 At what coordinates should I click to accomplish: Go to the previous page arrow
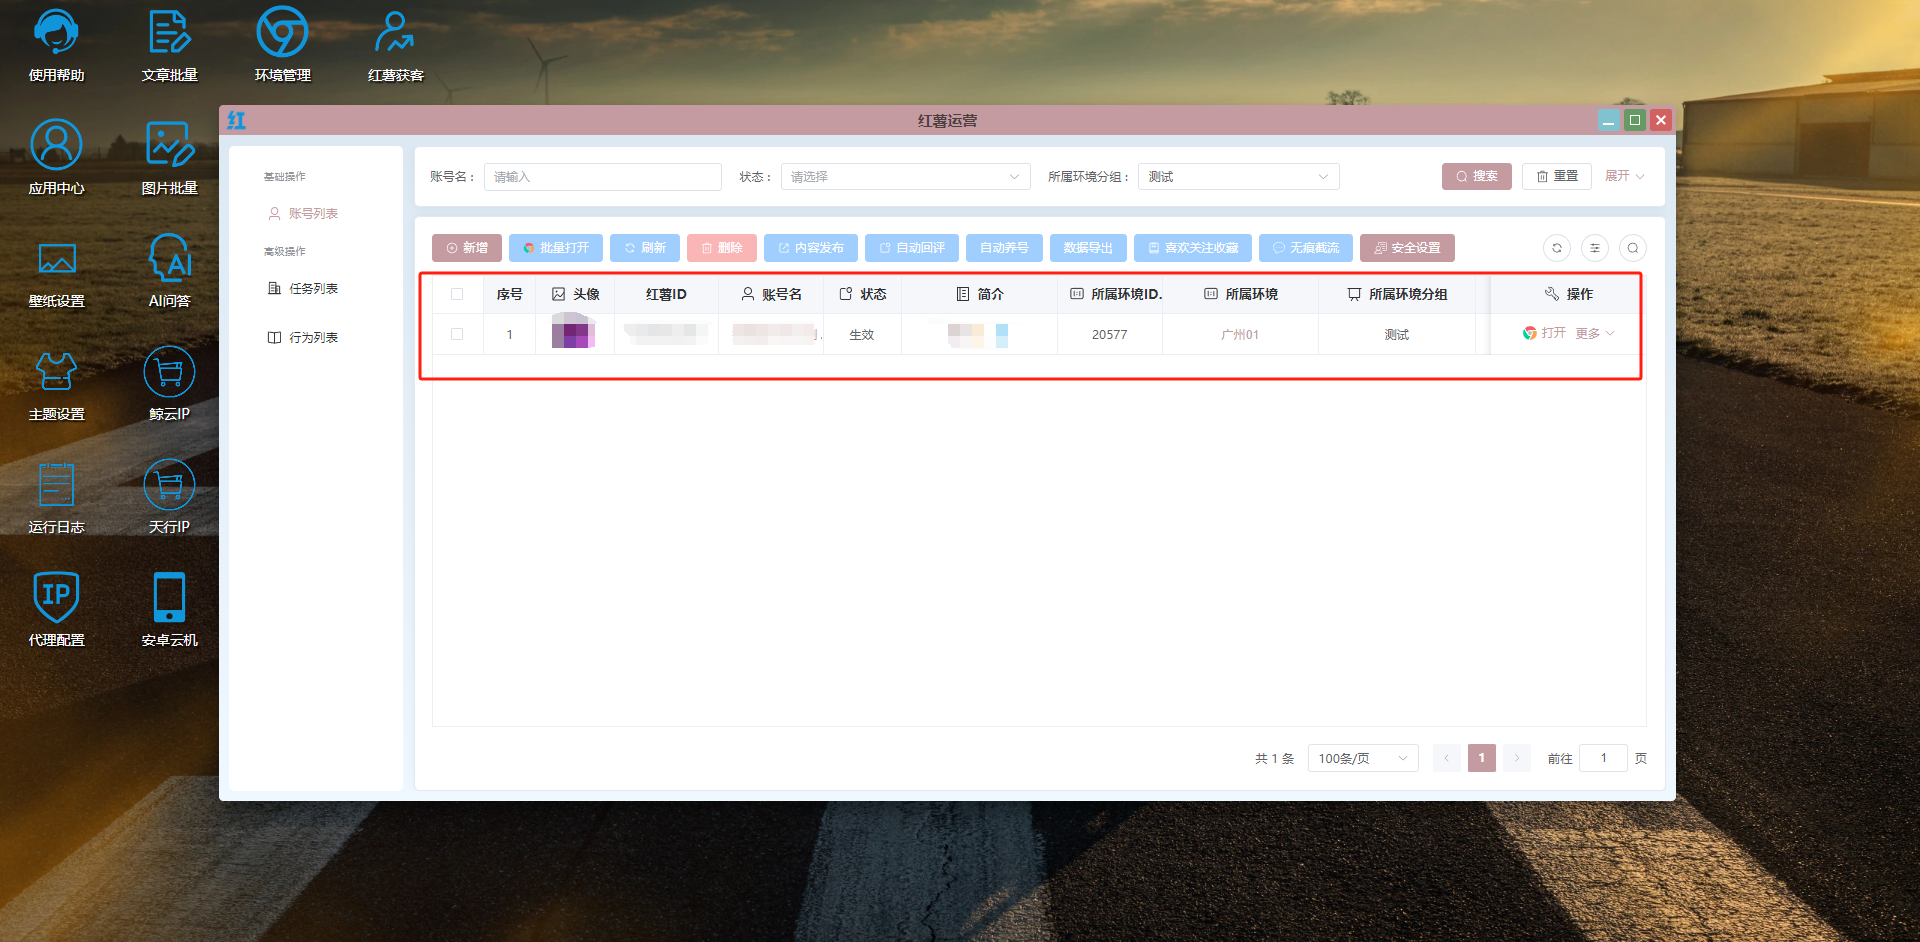coord(1446,758)
